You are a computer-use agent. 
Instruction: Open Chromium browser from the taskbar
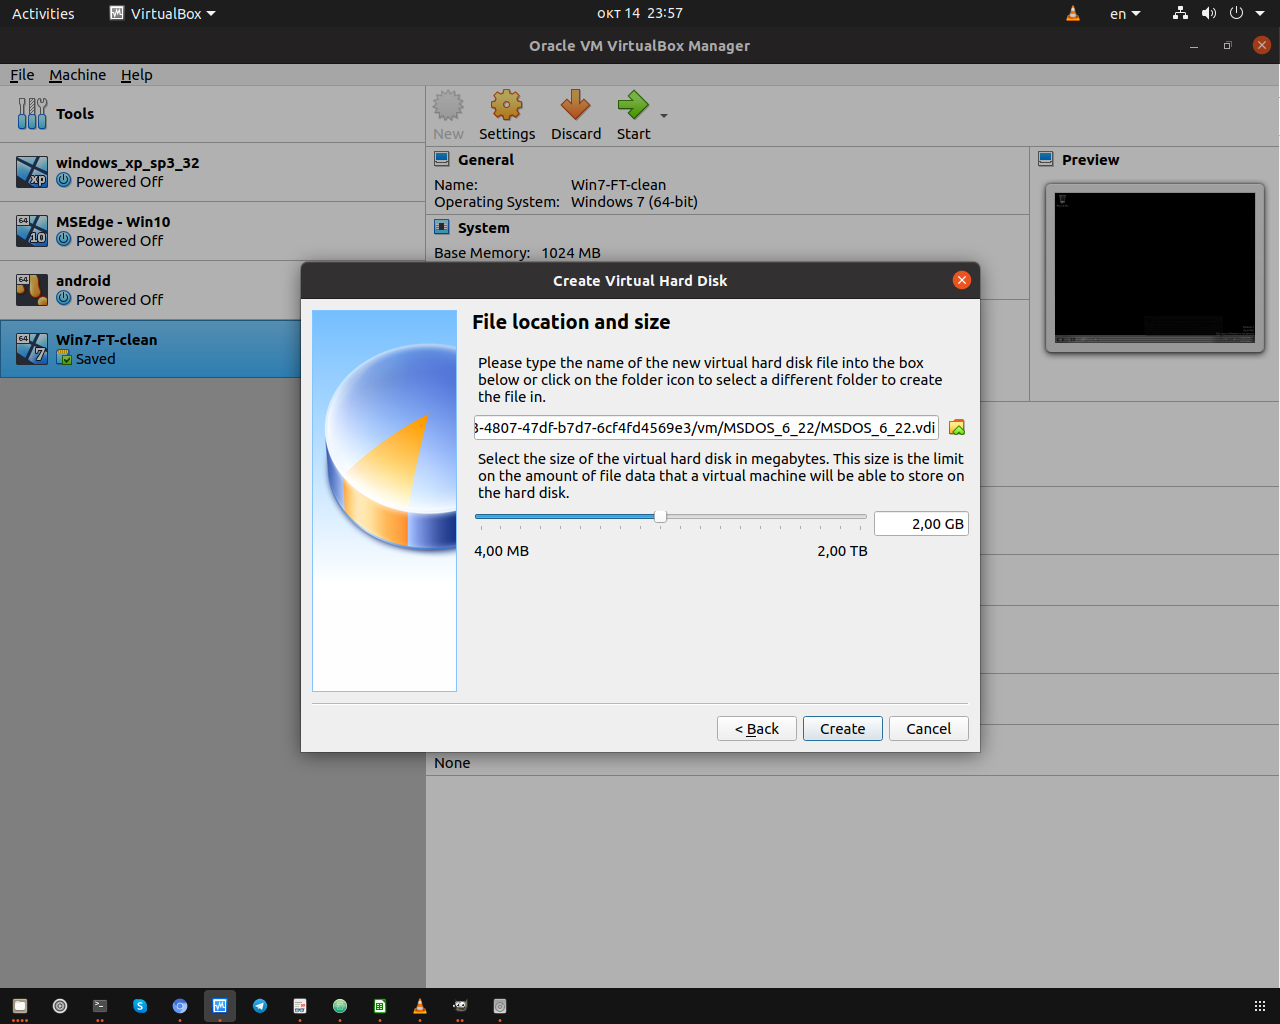[180, 1006]
